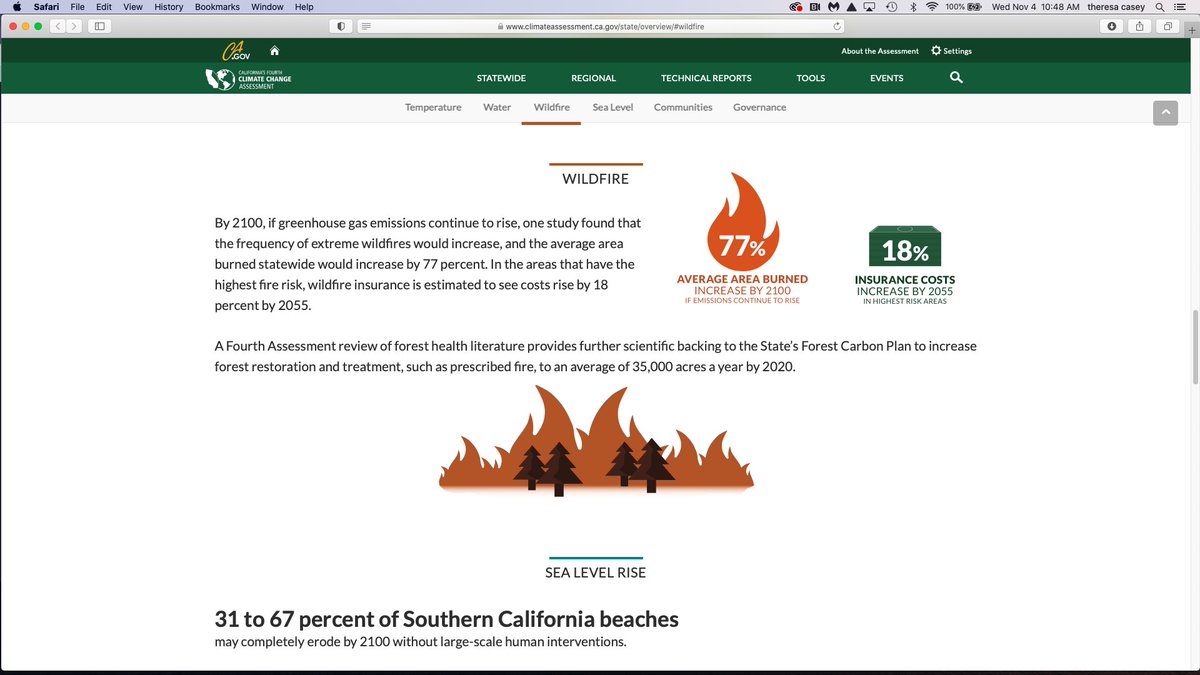Viewport: 1200px width, 675px height.
Task: Open AirPlay display menu icon
Action: [x=870, y=7]
